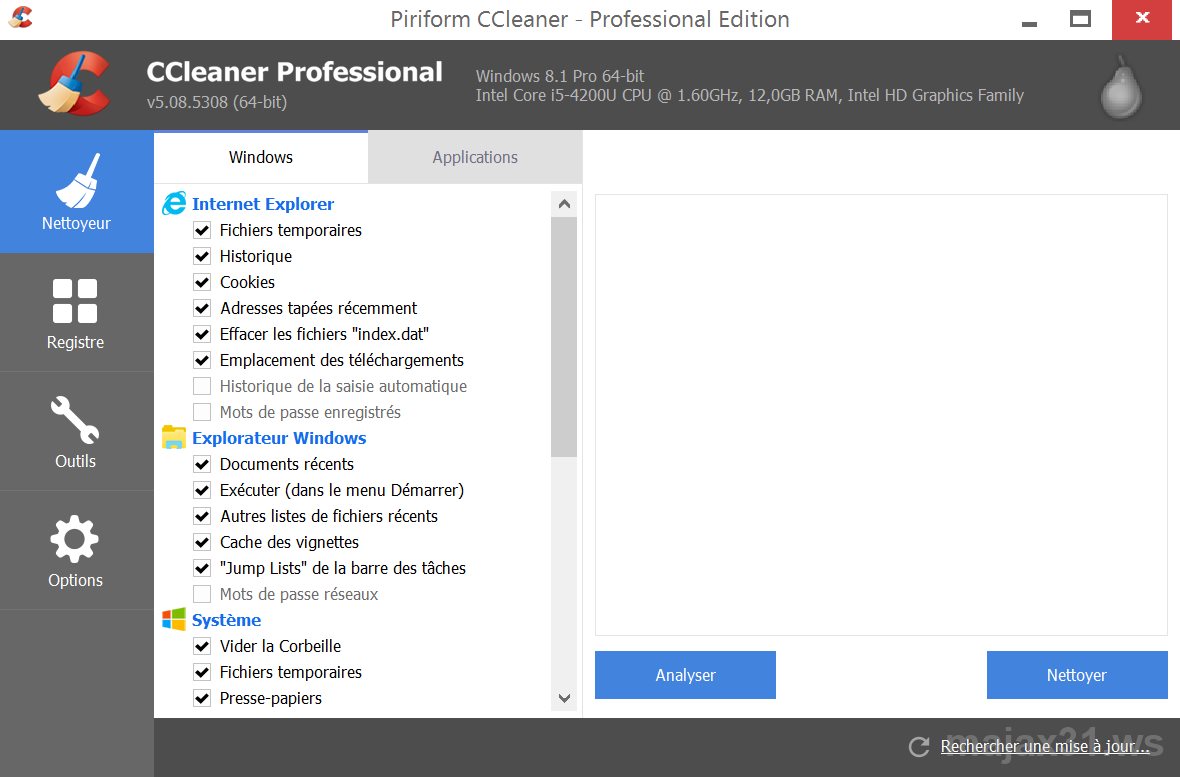Click the Piriform pear logo

1121,87
